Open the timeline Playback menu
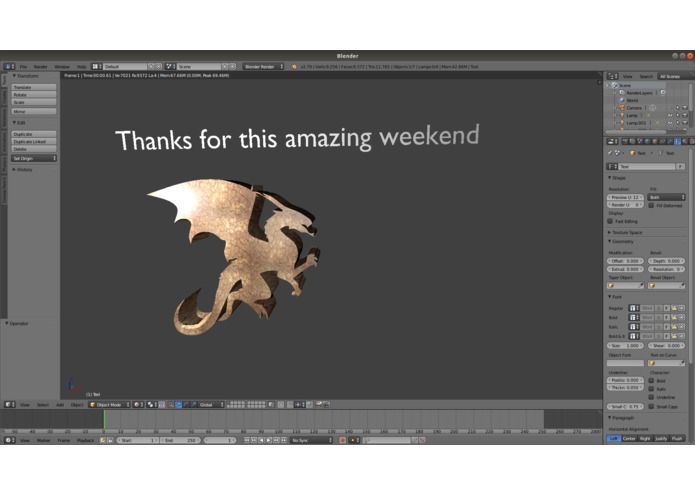 (x=85, y=440)
